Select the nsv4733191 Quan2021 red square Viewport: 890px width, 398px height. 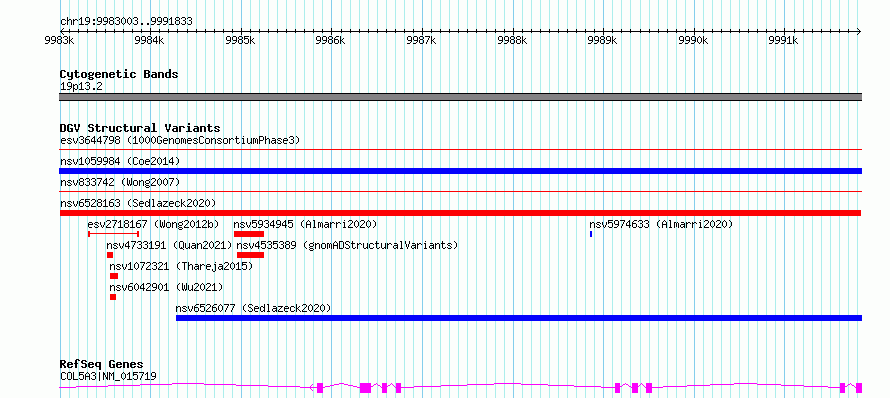click(x=110, y=255)
